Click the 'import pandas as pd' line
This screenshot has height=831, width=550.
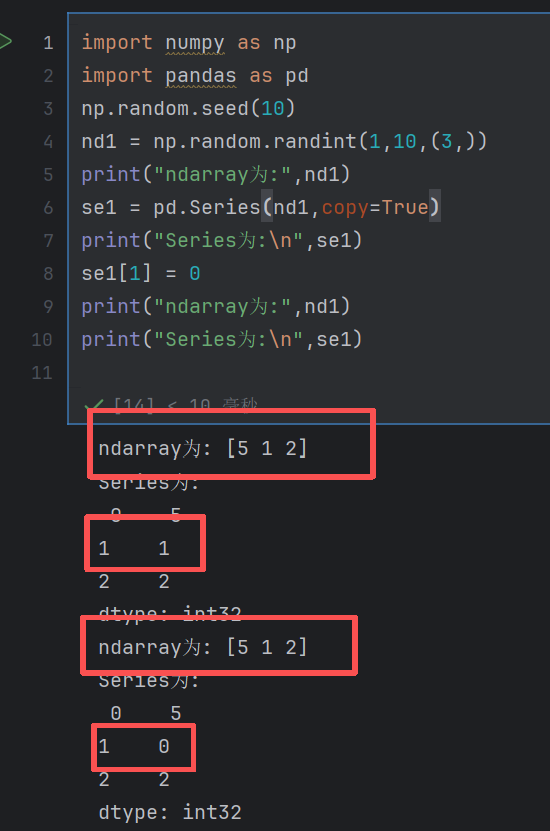[194, 75]
